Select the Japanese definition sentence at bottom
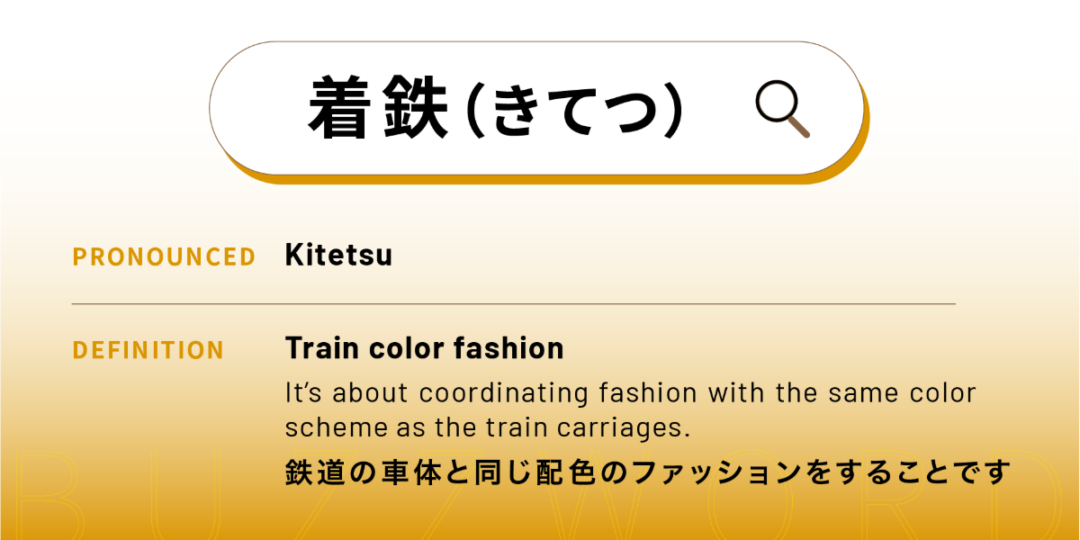 648,472
